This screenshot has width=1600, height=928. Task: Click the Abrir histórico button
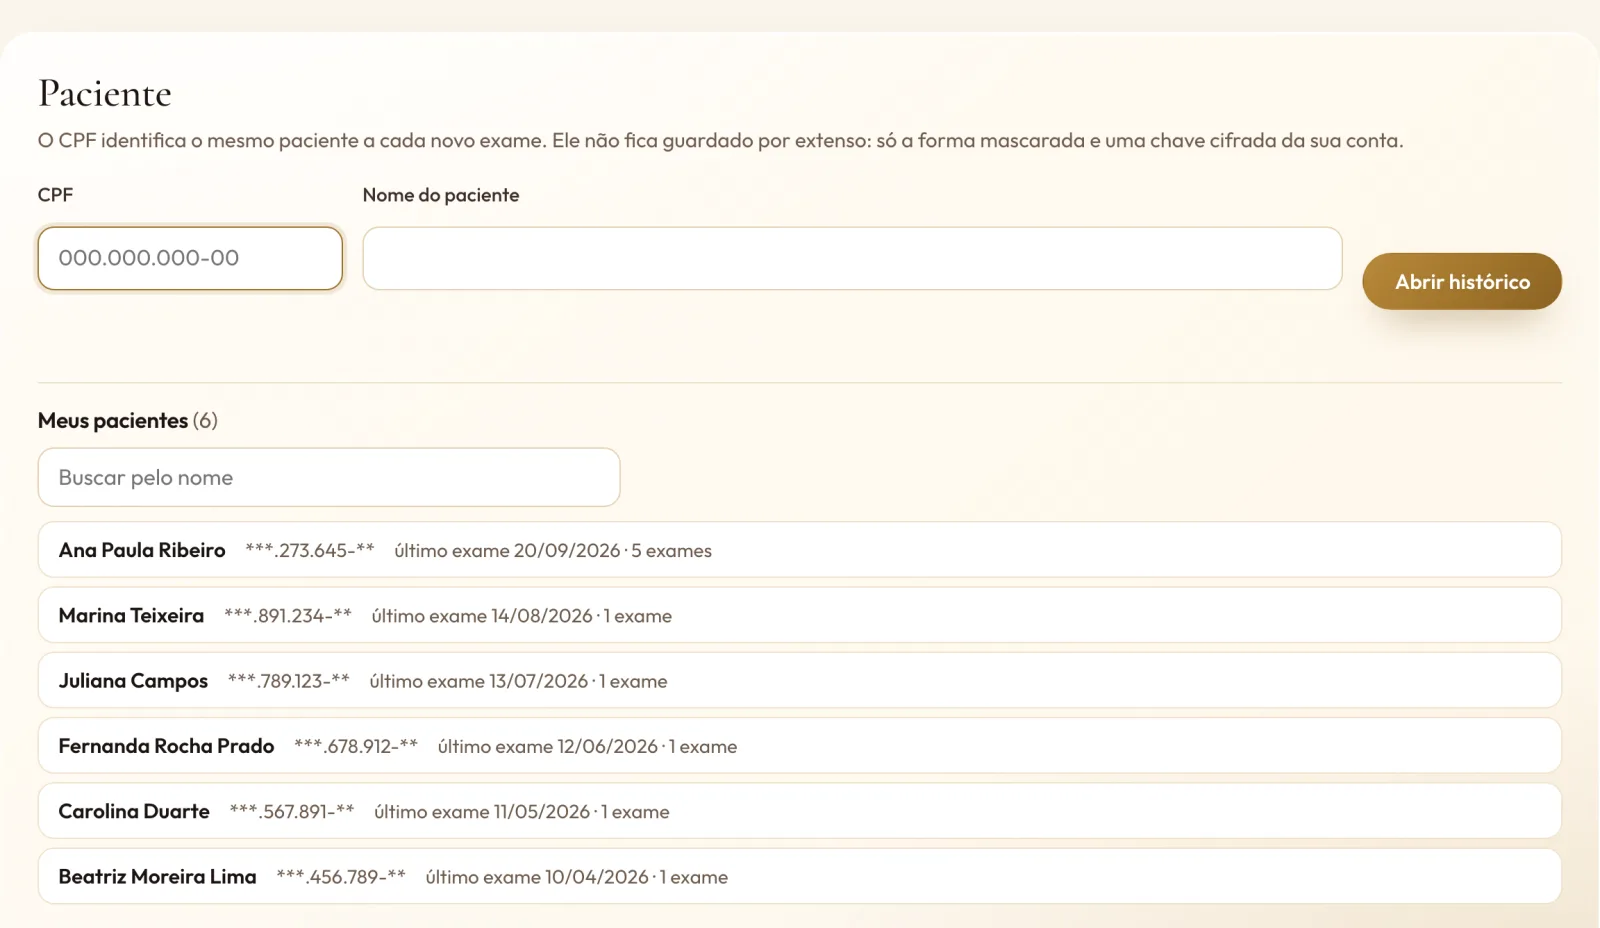click(x=1462, y=281)
